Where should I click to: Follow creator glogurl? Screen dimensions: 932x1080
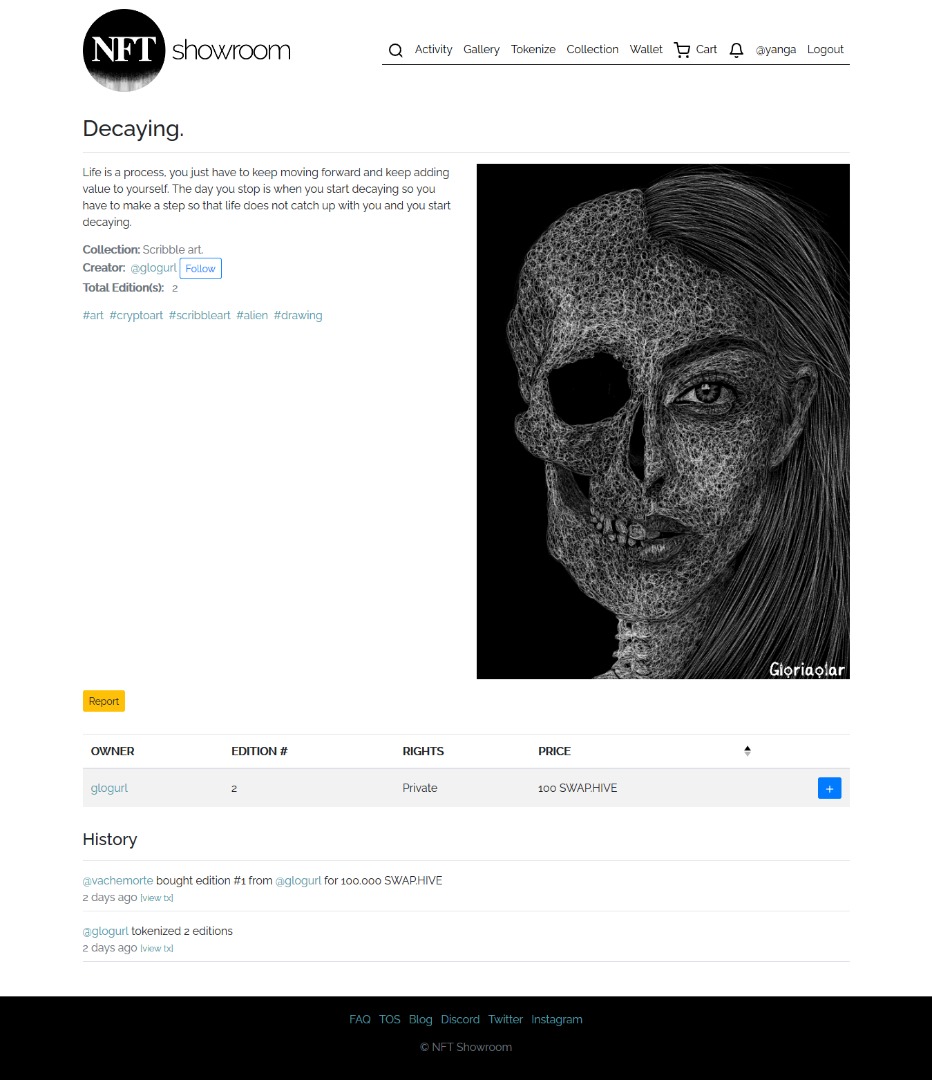pyautogui.click(x=200, y=268)
